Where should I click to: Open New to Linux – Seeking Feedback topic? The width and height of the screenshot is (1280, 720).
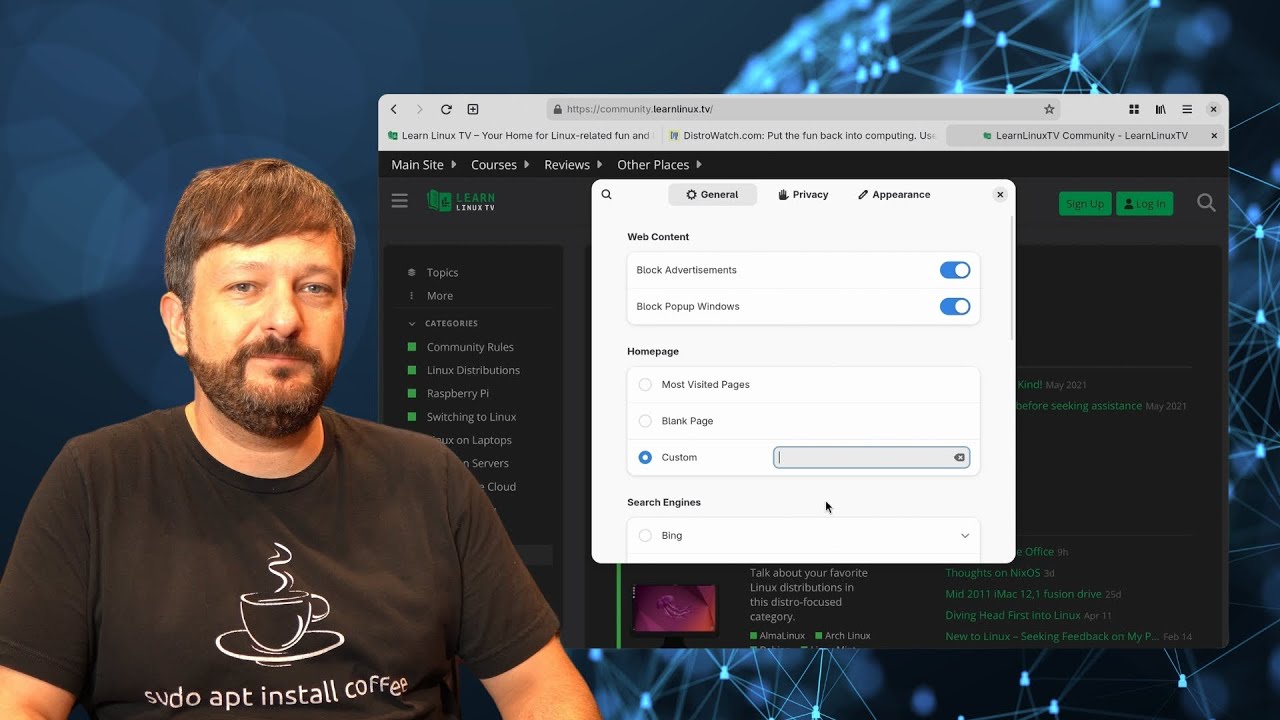tap(1052, 636)
